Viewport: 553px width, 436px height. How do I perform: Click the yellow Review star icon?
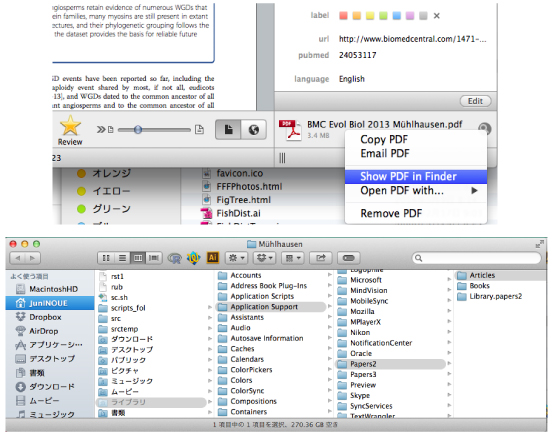(70, 126)
